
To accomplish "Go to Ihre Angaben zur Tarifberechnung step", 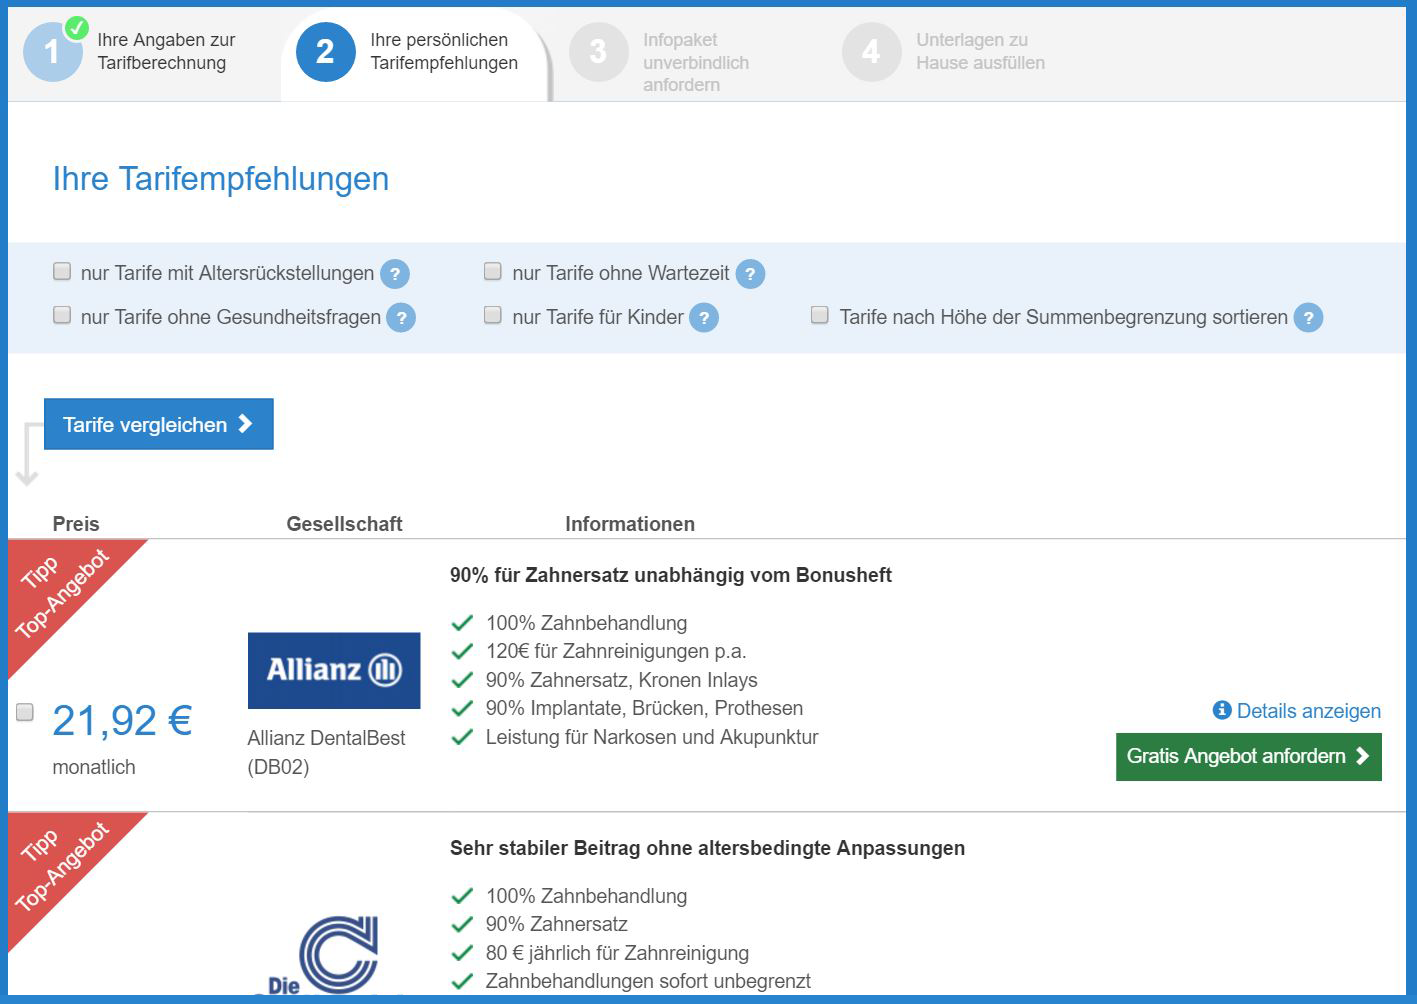I will 166,51.
